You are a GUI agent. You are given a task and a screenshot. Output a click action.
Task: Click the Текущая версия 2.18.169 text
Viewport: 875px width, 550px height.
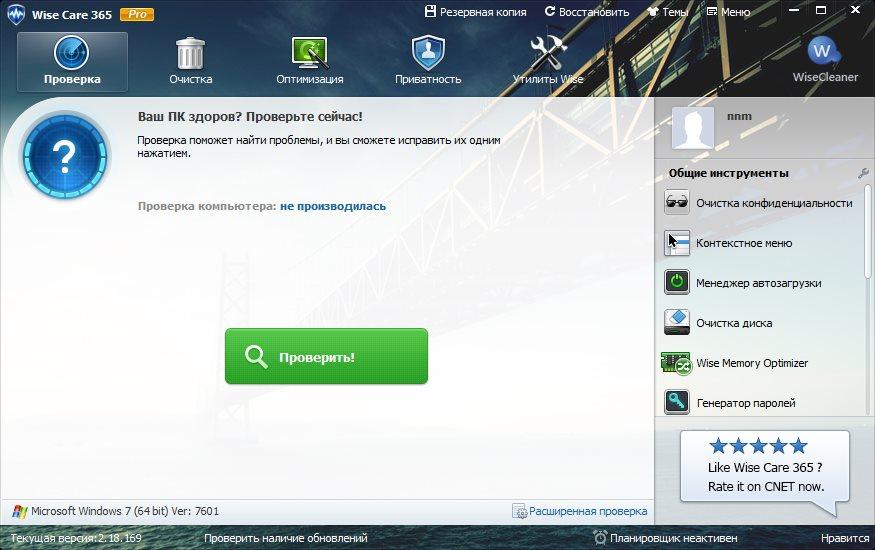[76, 538]
